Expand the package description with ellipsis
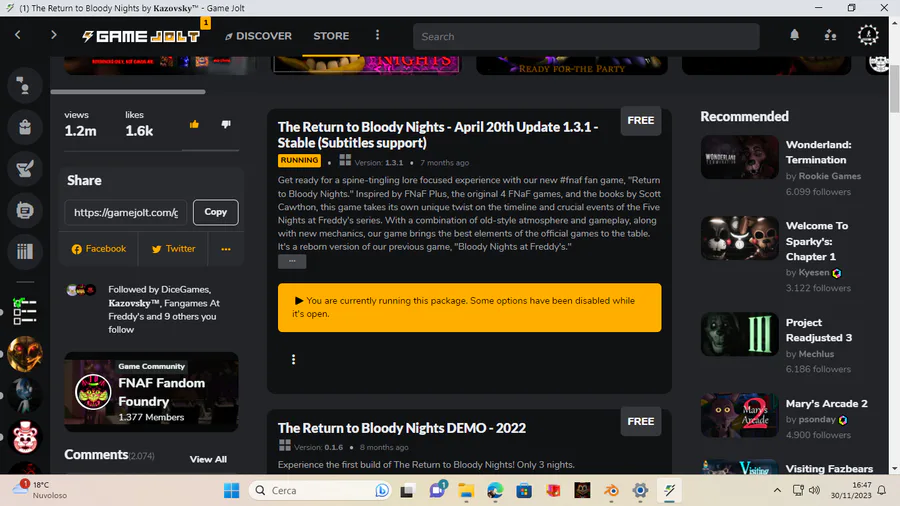This screenshot has height=506, width=900. coord(292,262)
